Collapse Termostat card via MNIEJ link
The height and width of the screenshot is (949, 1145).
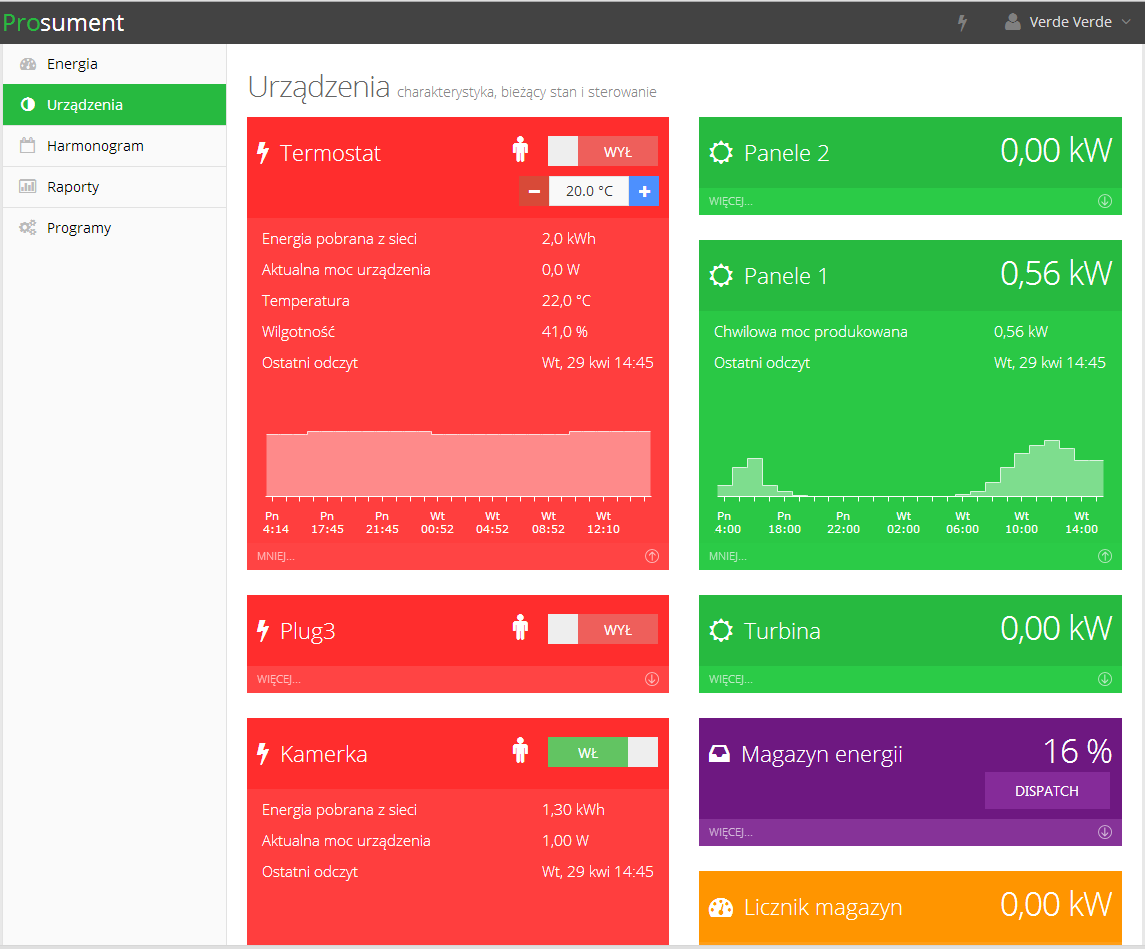click(x=275, y=556)
